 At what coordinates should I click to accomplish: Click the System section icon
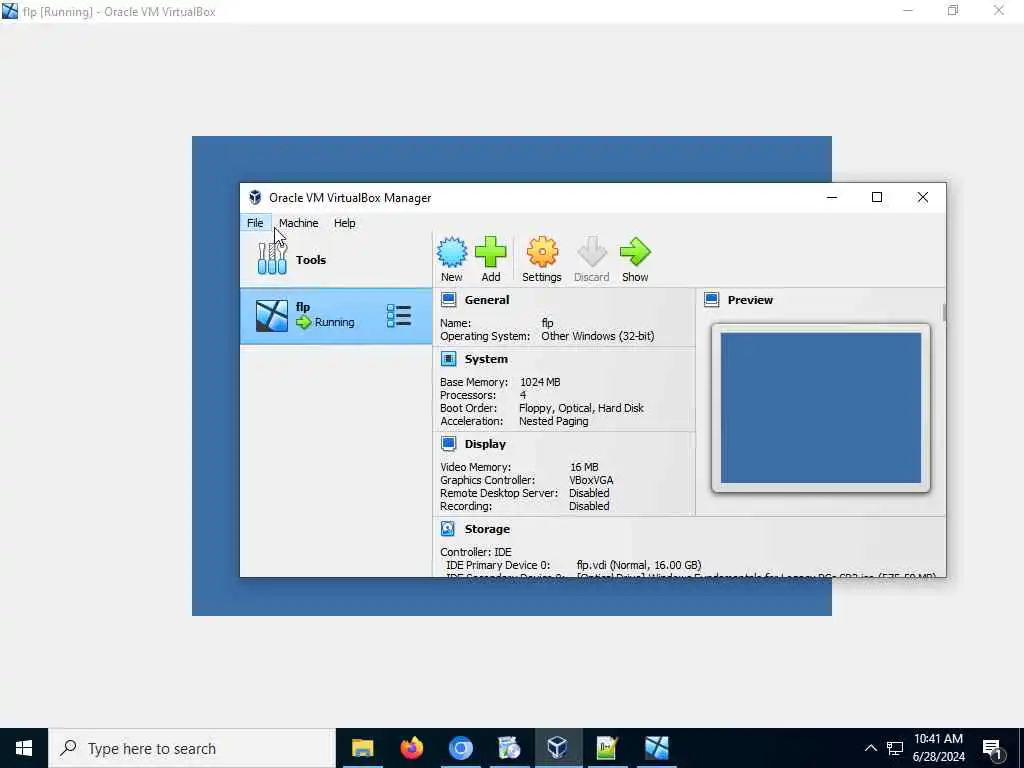(x=449, y=359)
